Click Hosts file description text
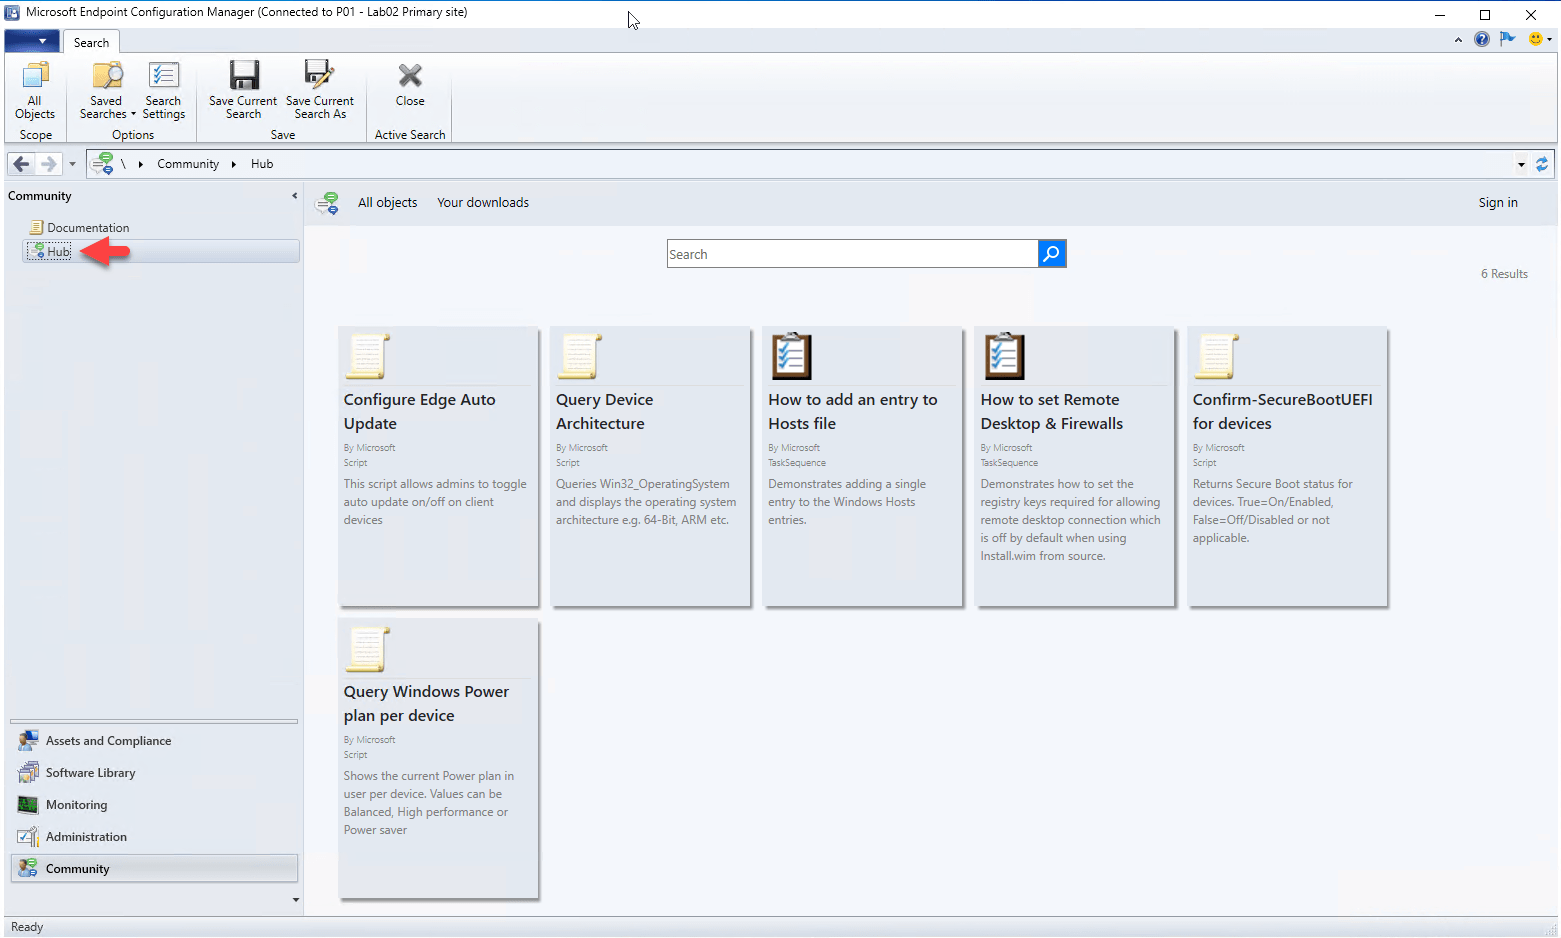The image size is (1561, 938). [x=847, y=502]
